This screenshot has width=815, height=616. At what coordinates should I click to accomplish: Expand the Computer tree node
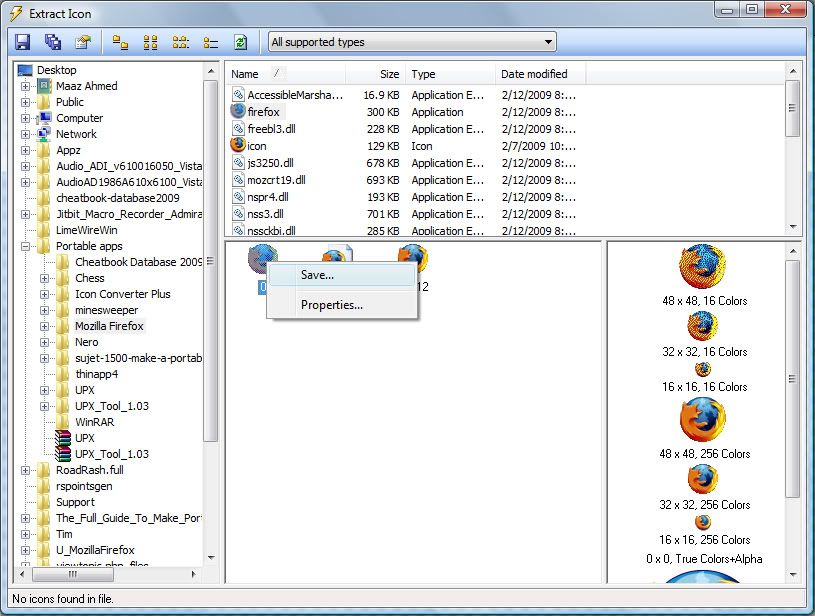26,118
